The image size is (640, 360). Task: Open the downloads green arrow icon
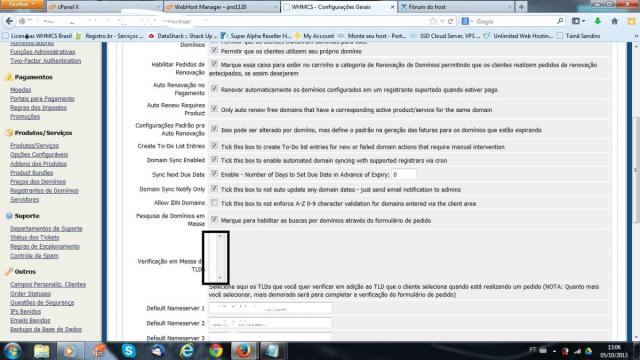pos(598,21)
